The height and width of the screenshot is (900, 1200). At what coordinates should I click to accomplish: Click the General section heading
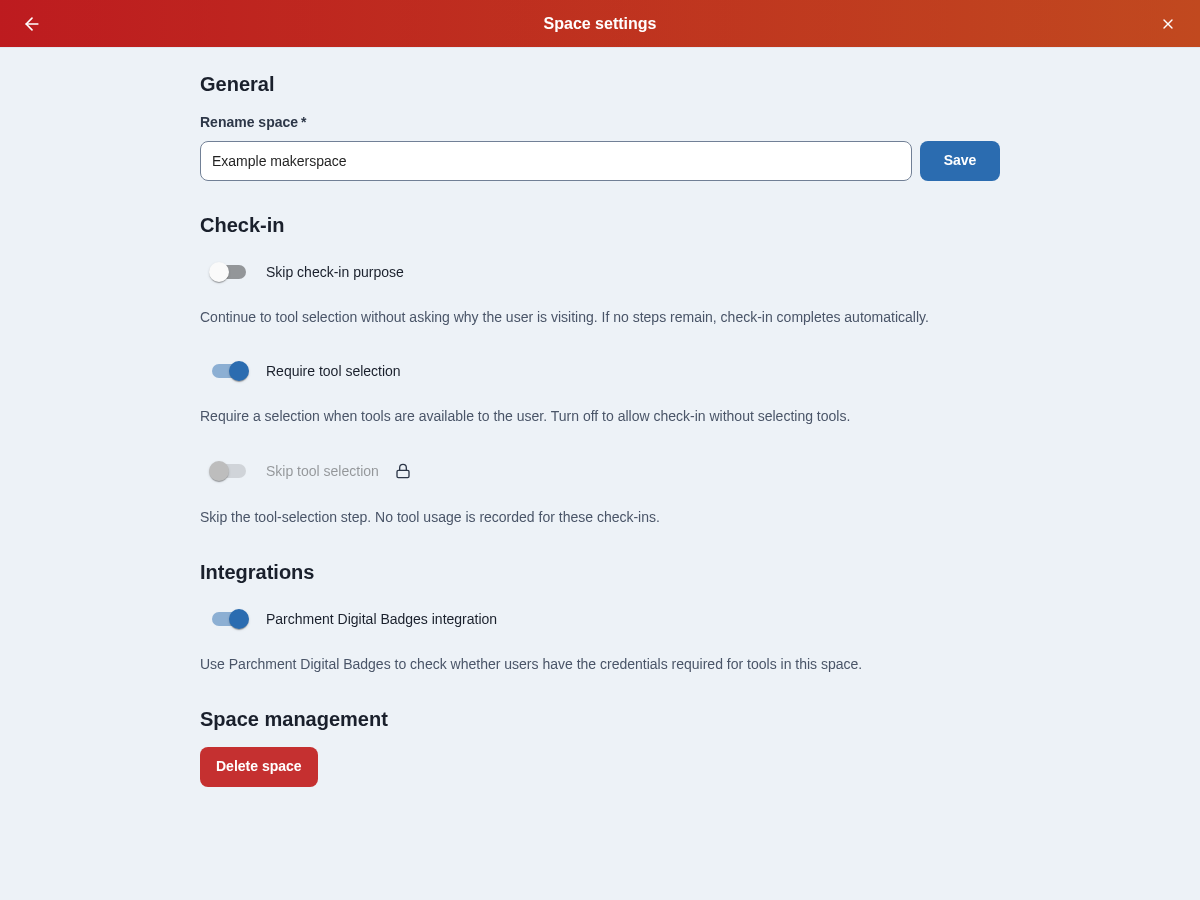click(237, 85)
